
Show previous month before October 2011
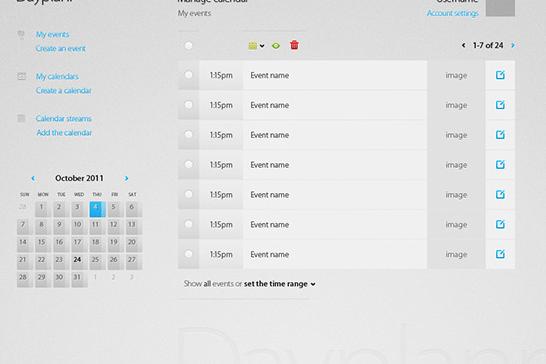[x=33, y=178]
